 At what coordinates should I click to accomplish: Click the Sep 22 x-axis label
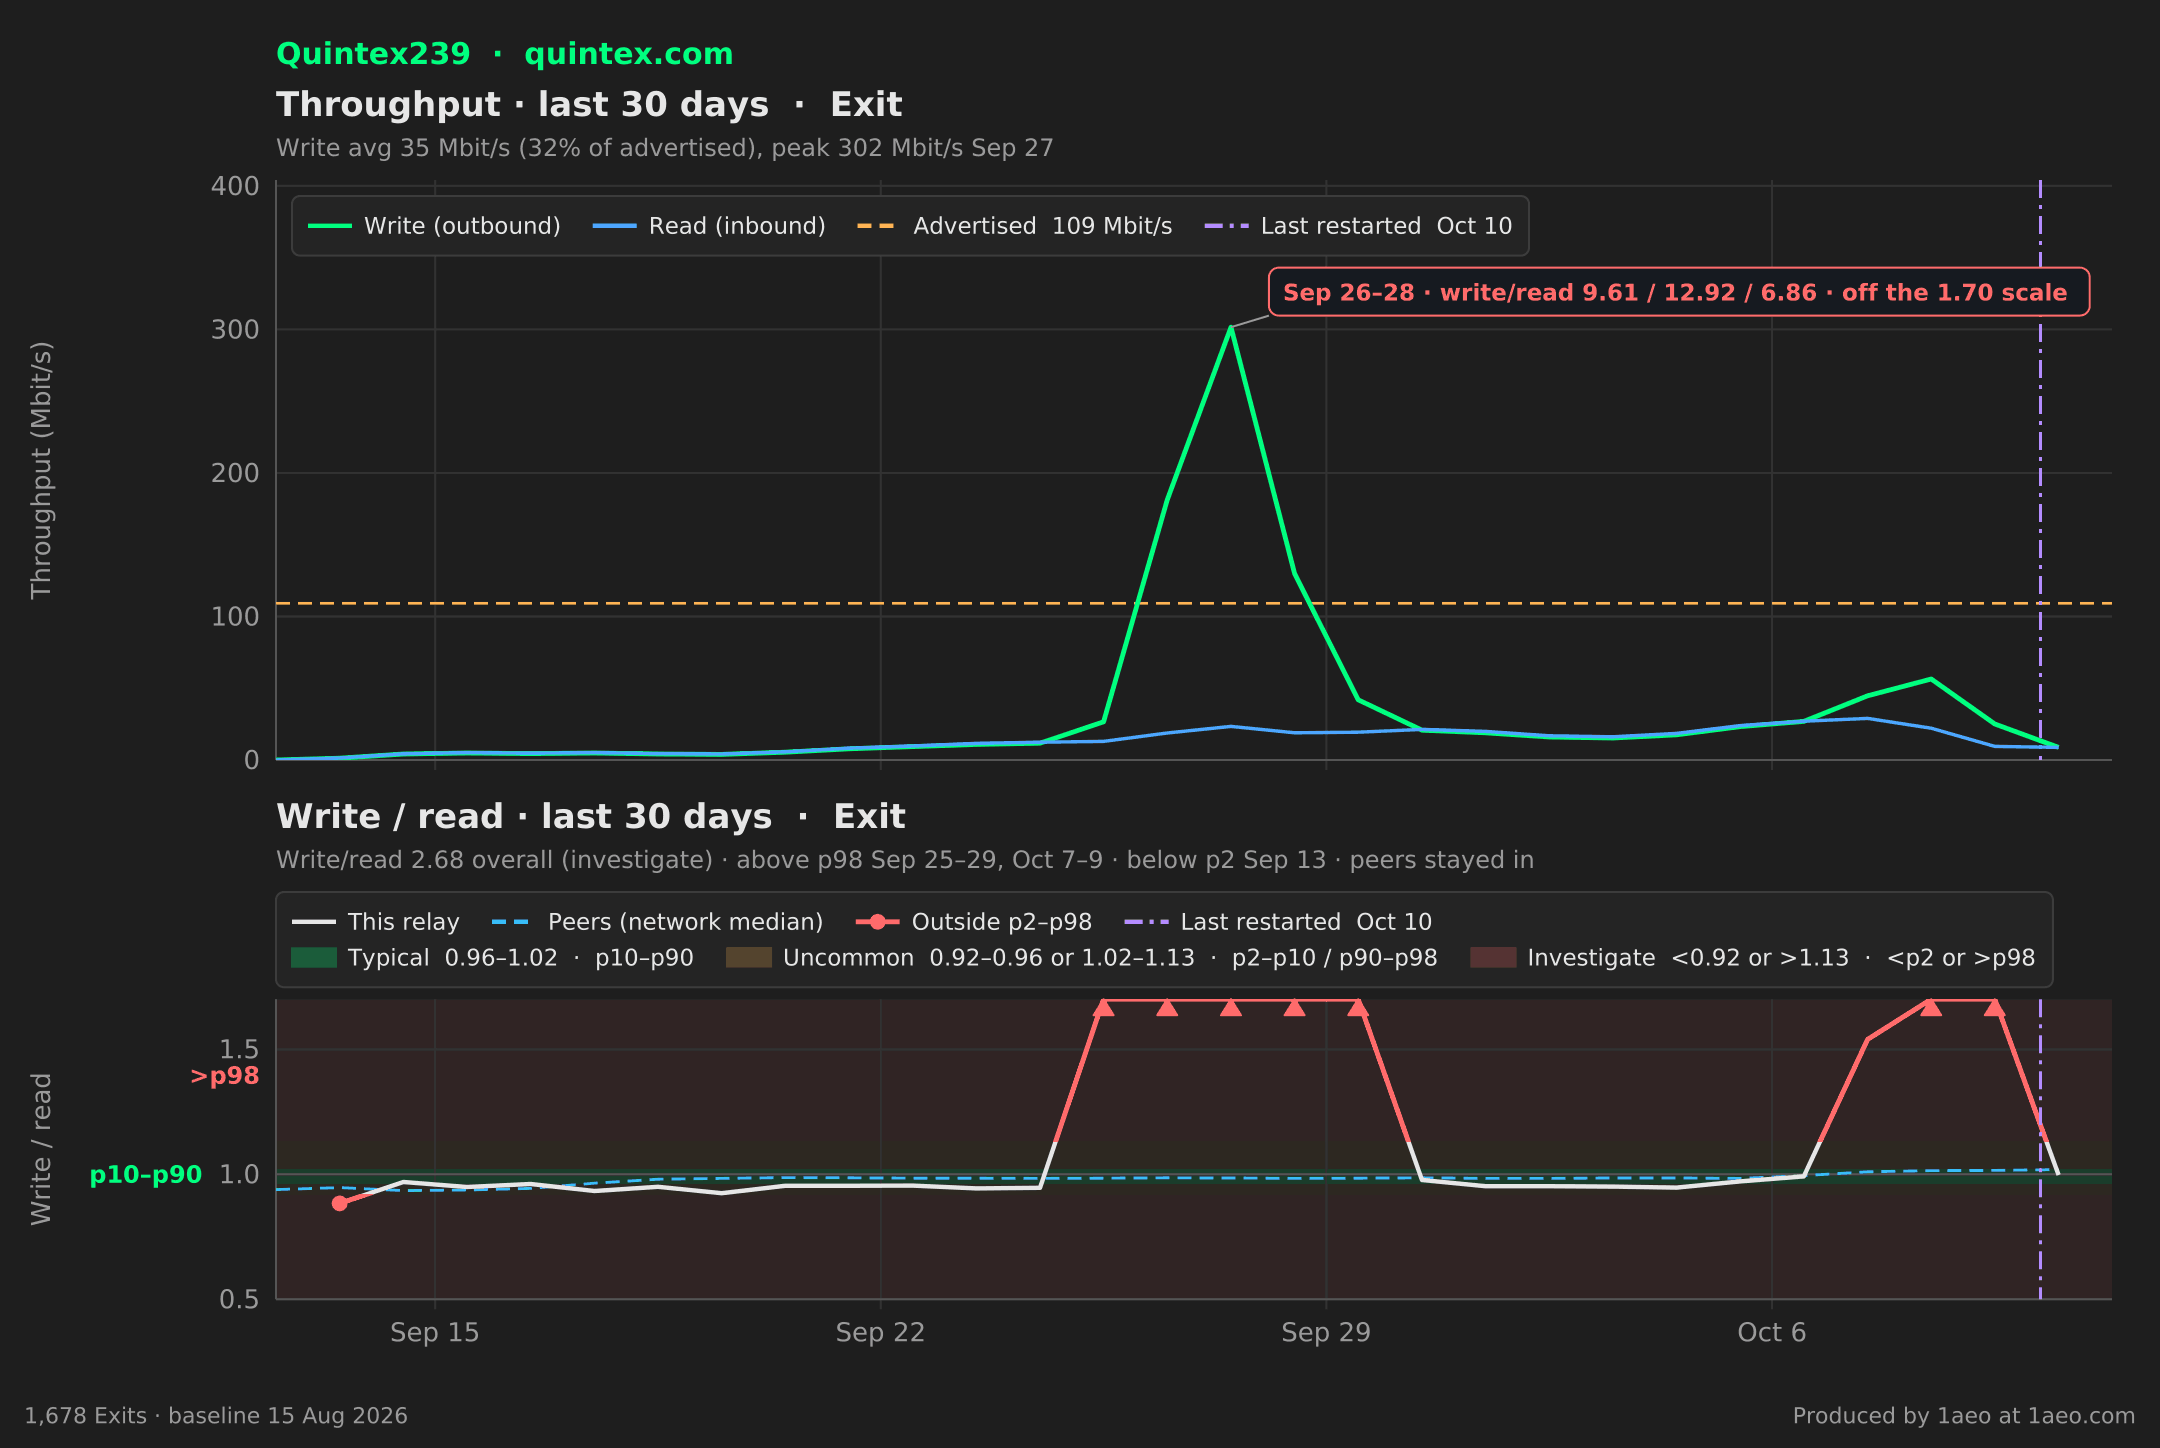coord(881,1333)
